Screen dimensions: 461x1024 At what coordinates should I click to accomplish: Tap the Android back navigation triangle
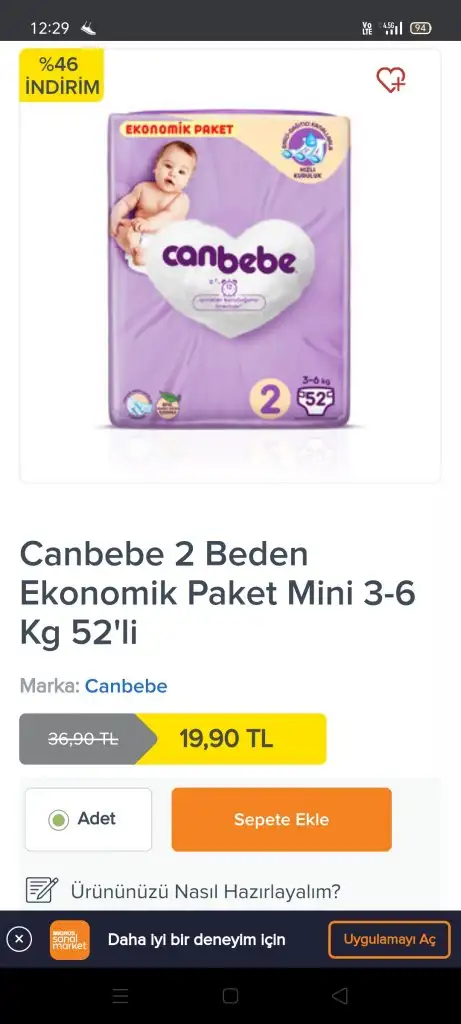(x=339, y=995)
